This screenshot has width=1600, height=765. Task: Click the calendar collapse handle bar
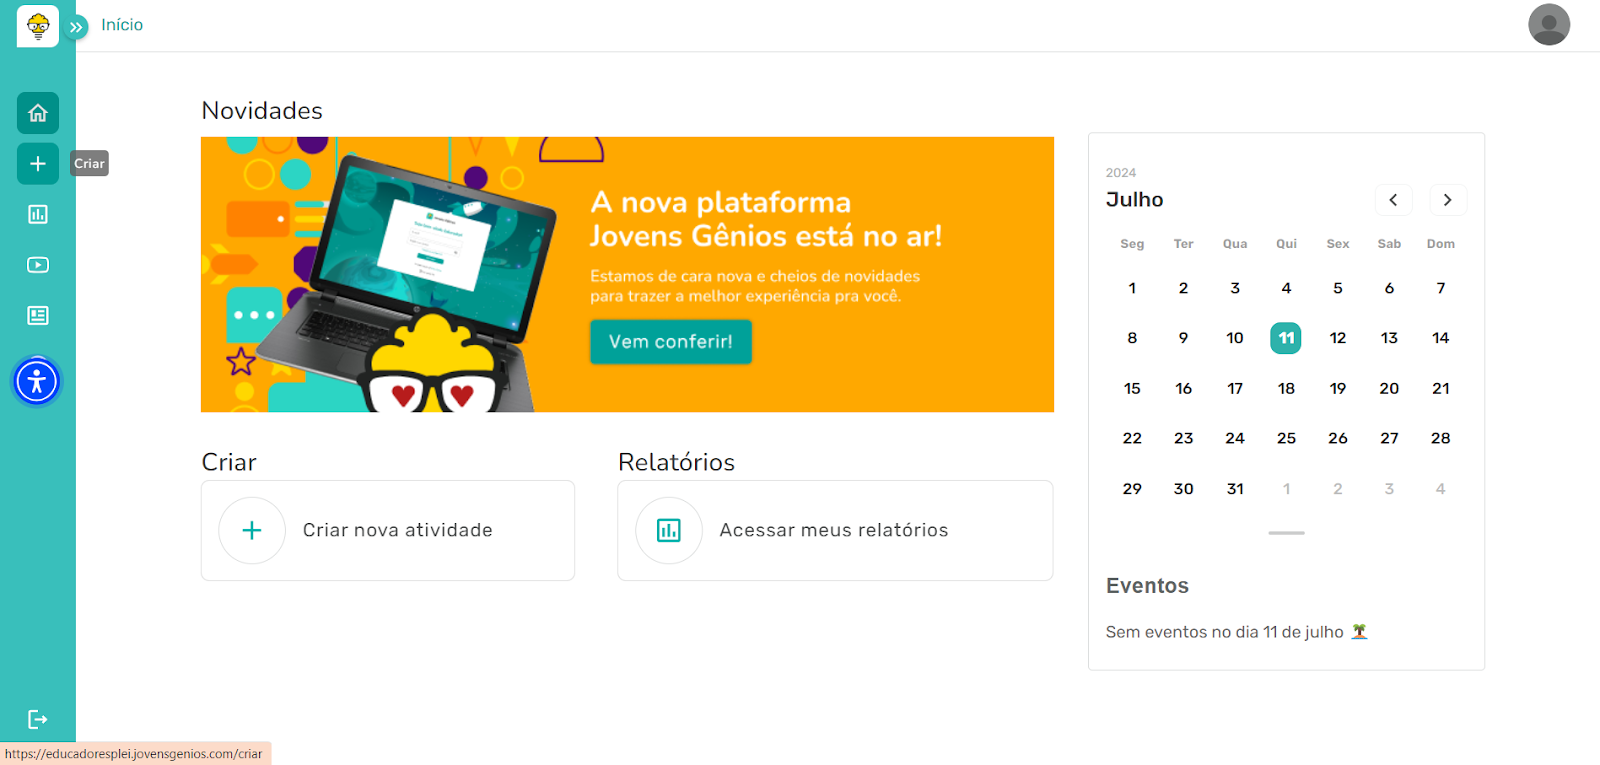pyautogui.click(x=1286, y=533)
